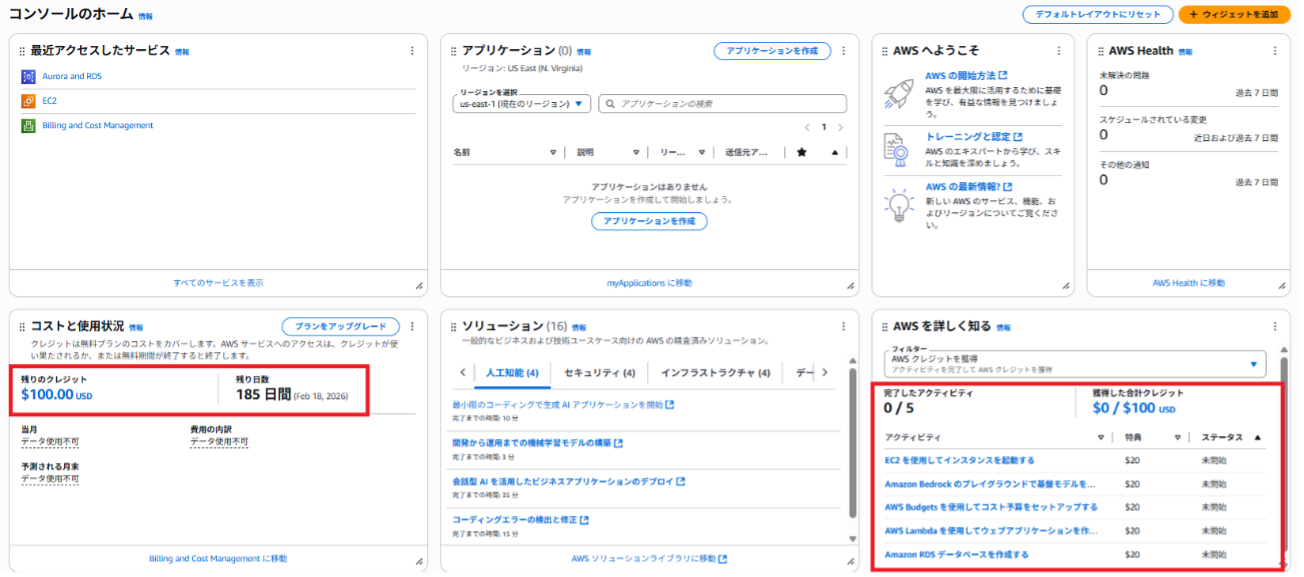Select the 人工知能 (4) tab
Image resolution: width=1304 pixels, height=577 pixels.
coord(512,372)
